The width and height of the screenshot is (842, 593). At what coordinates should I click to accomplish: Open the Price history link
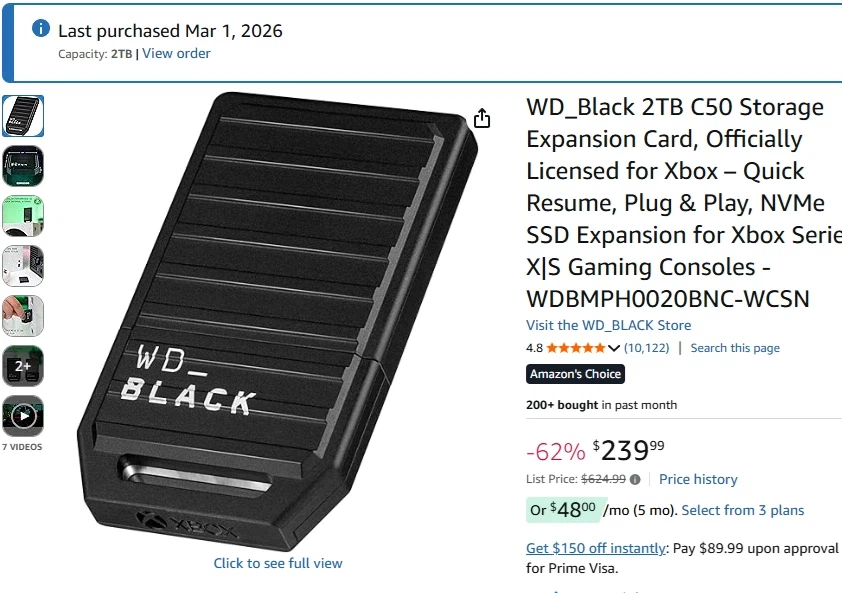[698, 480]
